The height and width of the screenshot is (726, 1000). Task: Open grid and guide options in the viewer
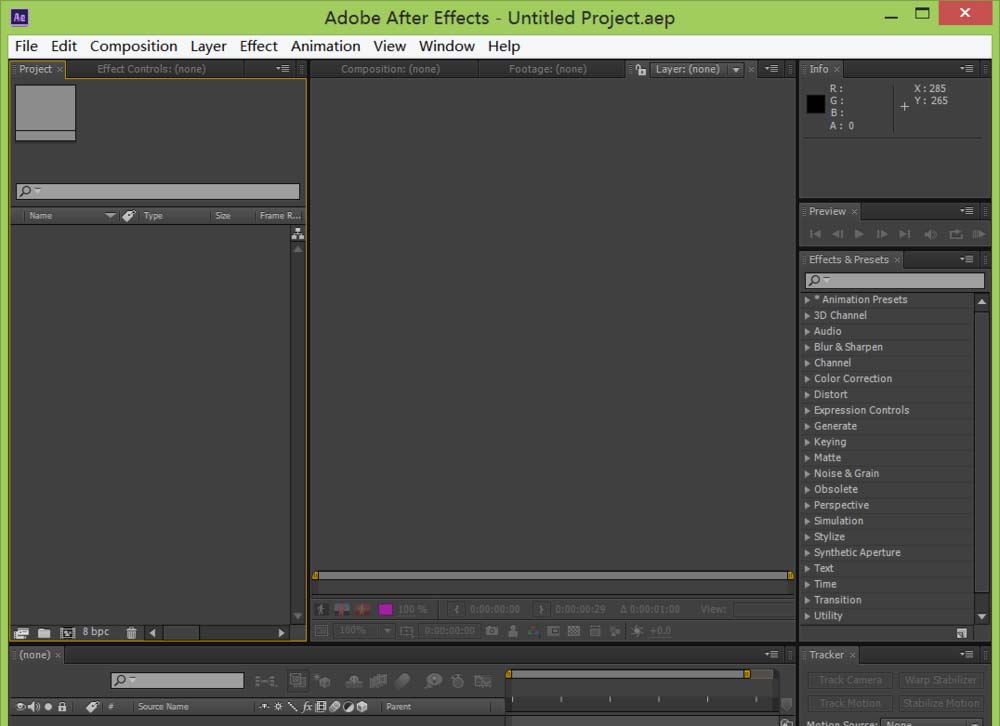click(x=406, y=631)
